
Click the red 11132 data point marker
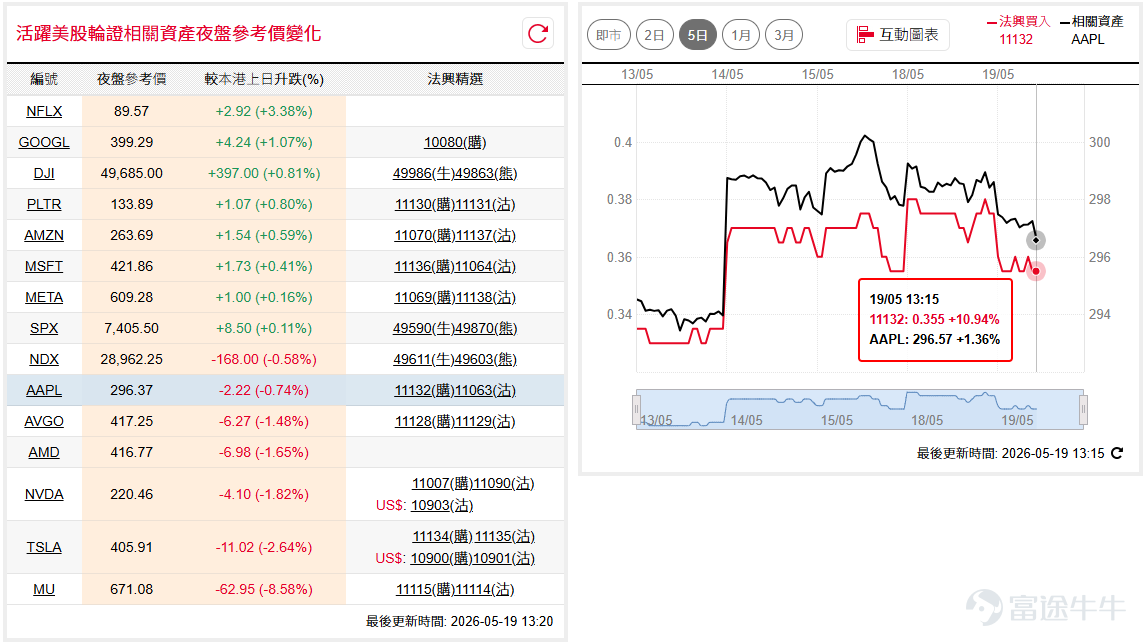point(1036,271)
